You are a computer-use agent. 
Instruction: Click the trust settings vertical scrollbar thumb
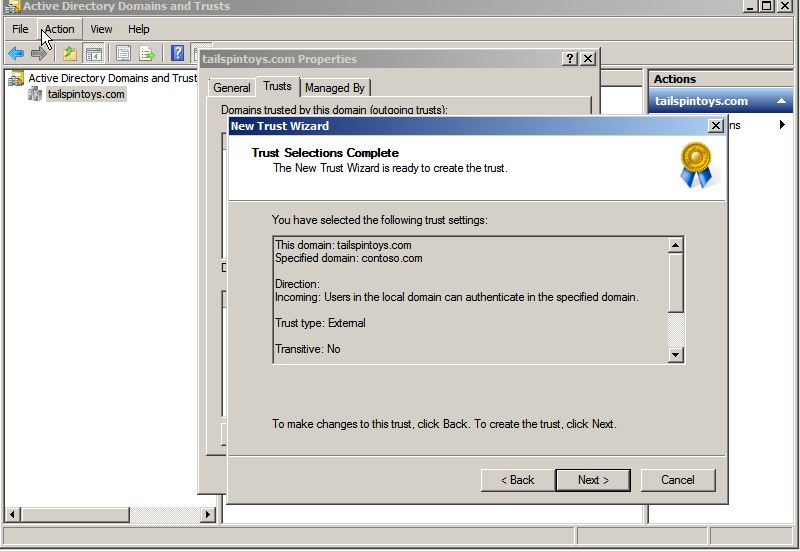coord(676,282)
